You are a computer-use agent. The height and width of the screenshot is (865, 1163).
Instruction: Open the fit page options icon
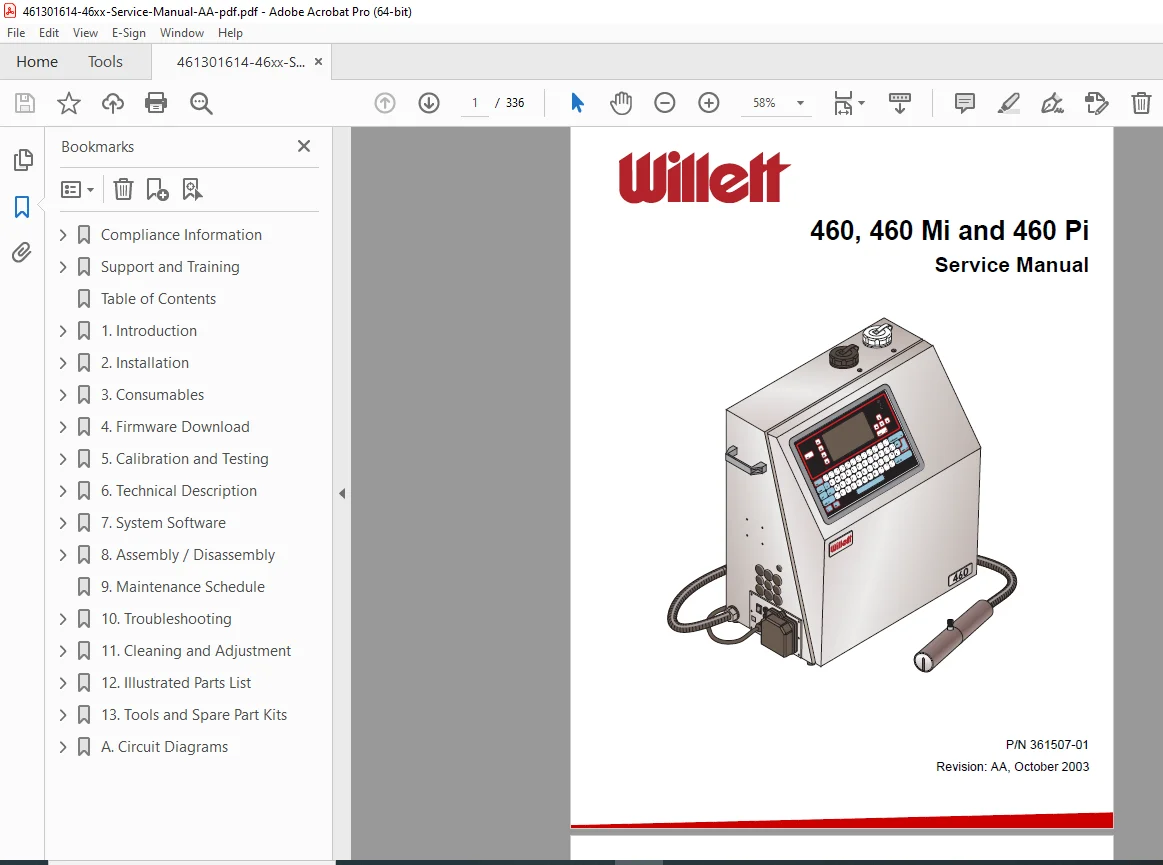[843, 103]
